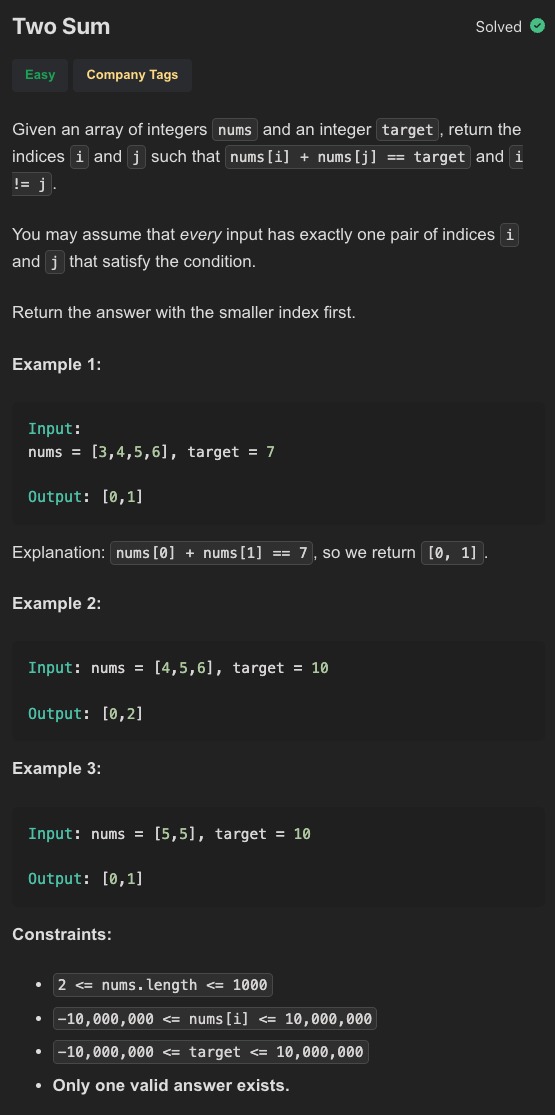Click the Solved status label
555x1115 pixels.
point(499,27)
